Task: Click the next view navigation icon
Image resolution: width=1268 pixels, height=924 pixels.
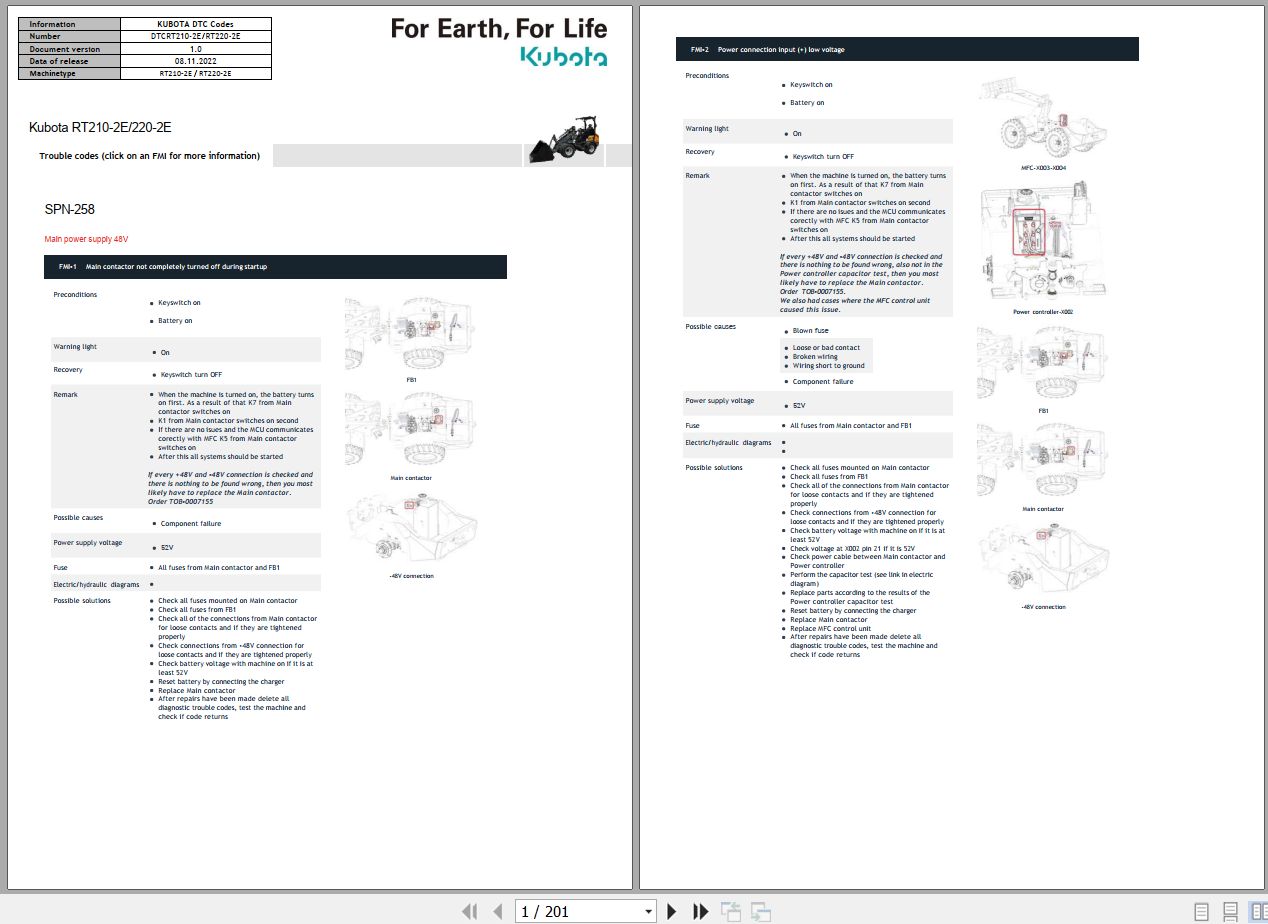Action: point(761,911)
